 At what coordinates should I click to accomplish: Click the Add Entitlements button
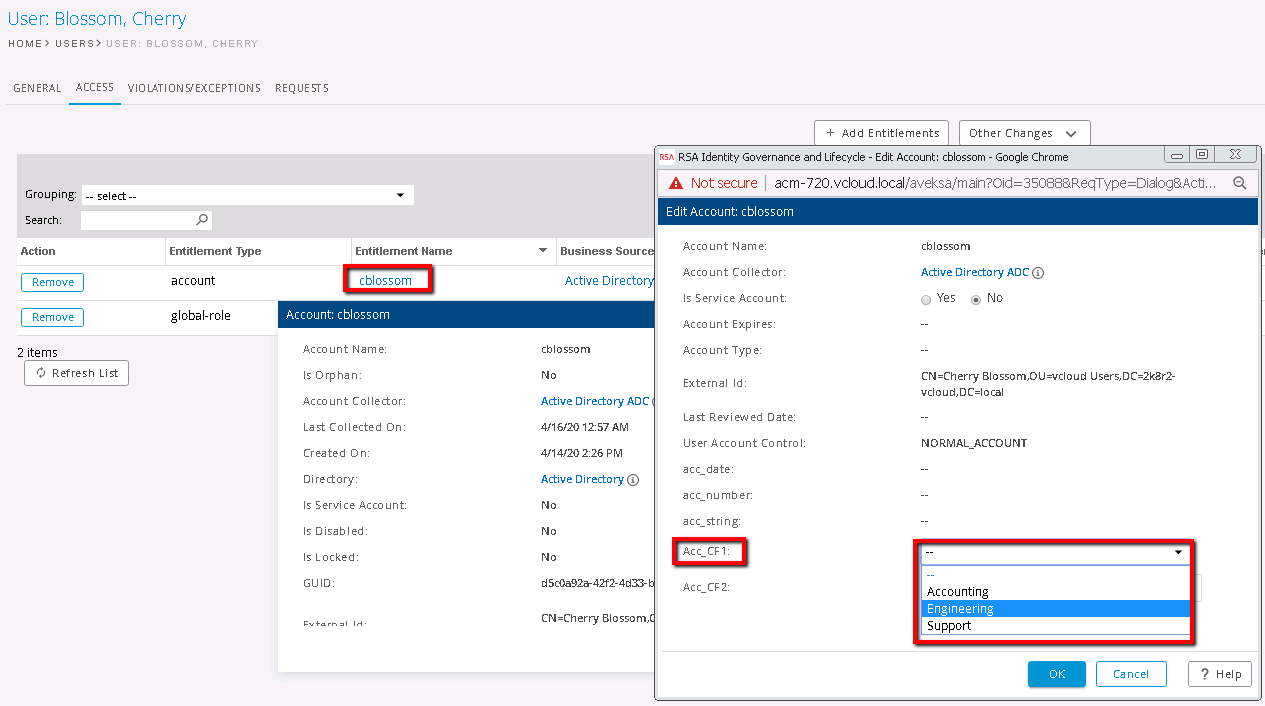tap(881, 133)
